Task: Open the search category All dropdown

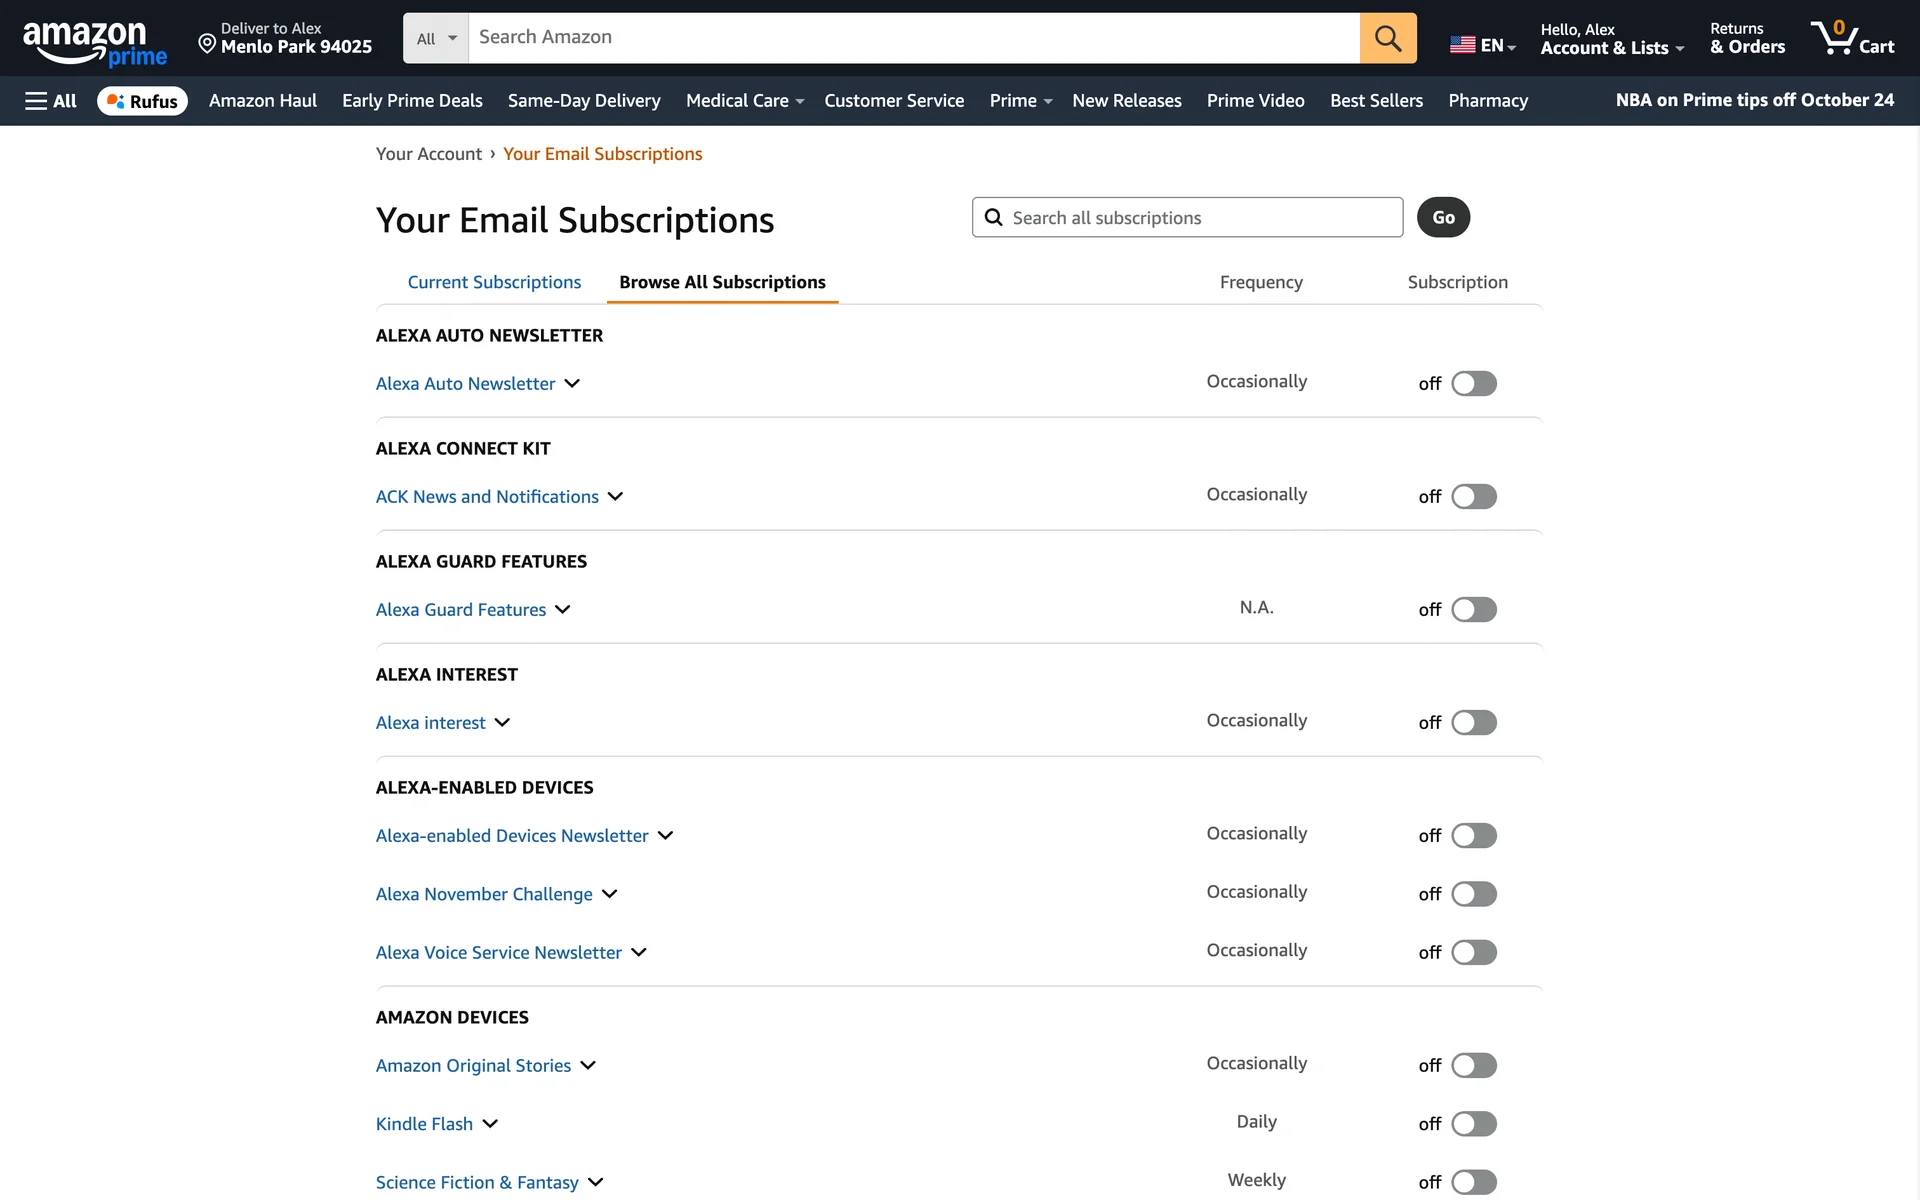Action: pyautogui.click(x=436, y=38)
